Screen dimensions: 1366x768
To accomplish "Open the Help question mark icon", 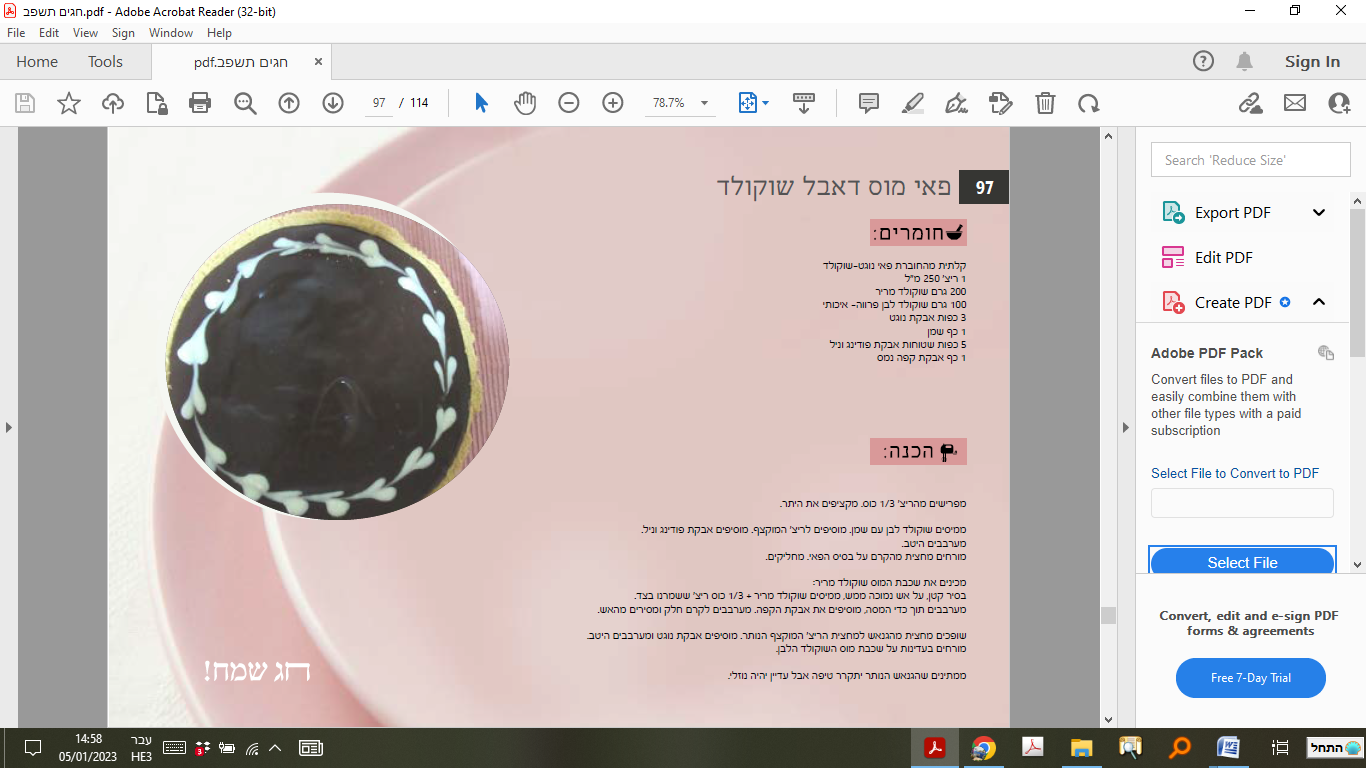I will 1204,61.
